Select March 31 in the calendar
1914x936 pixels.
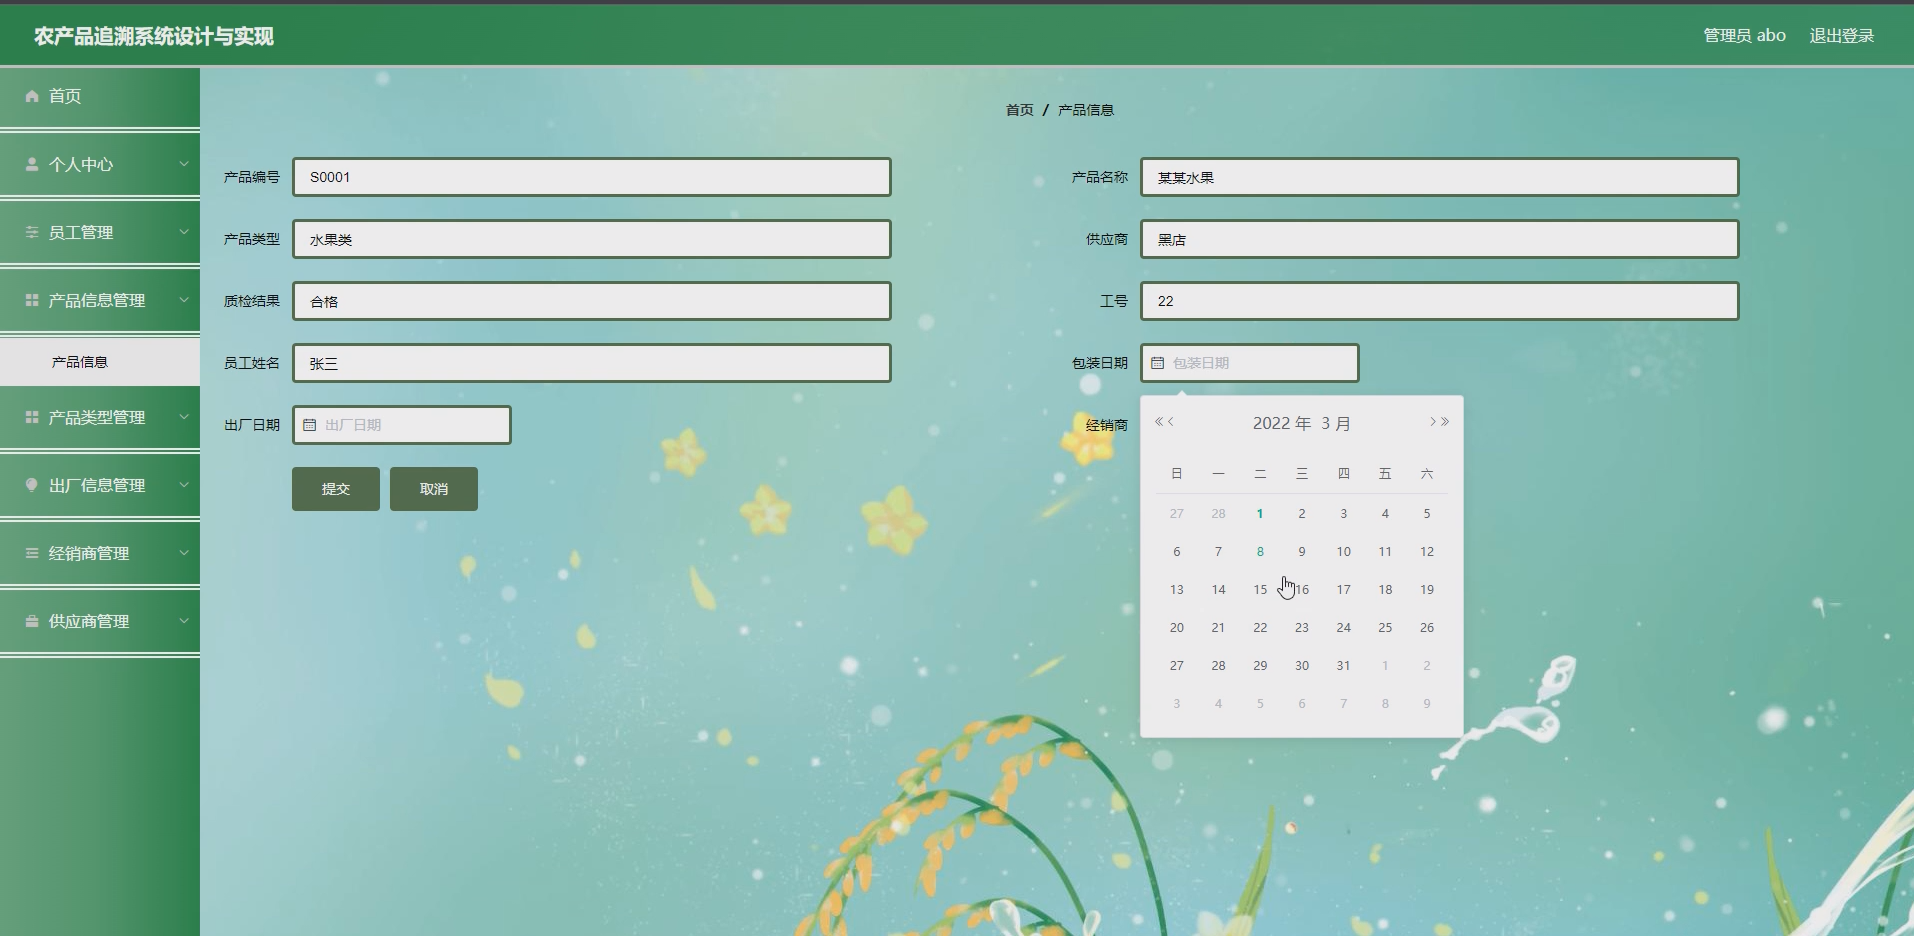(1344, 666)
